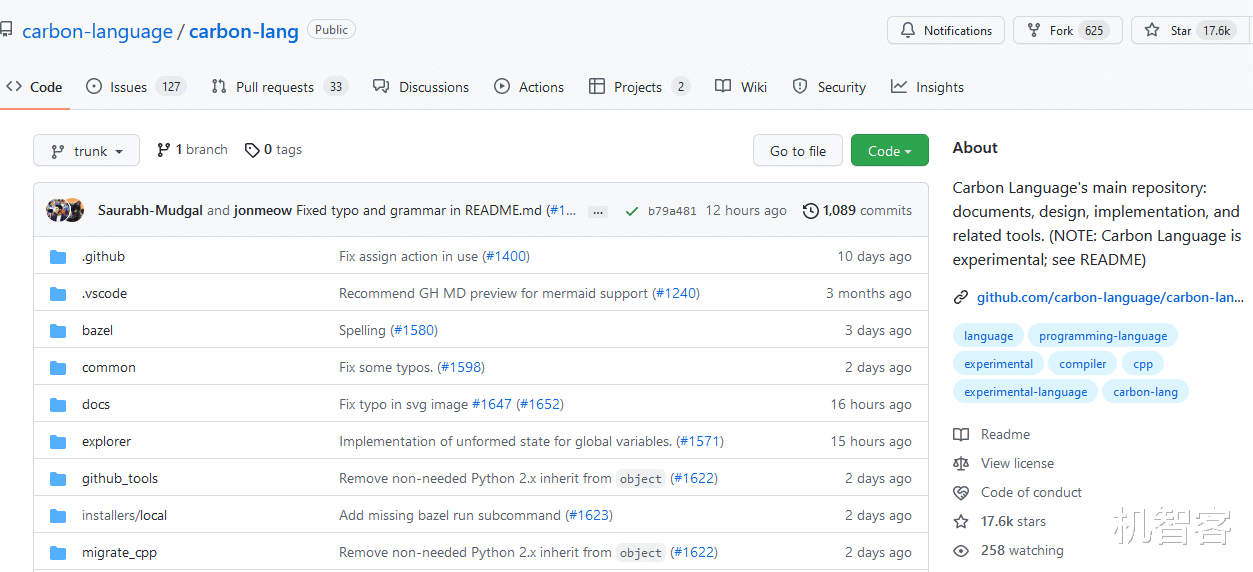Open the Insights tab
Image resolution: width=1253 pixels, height=572 pixels.
(x=927, y=87)
